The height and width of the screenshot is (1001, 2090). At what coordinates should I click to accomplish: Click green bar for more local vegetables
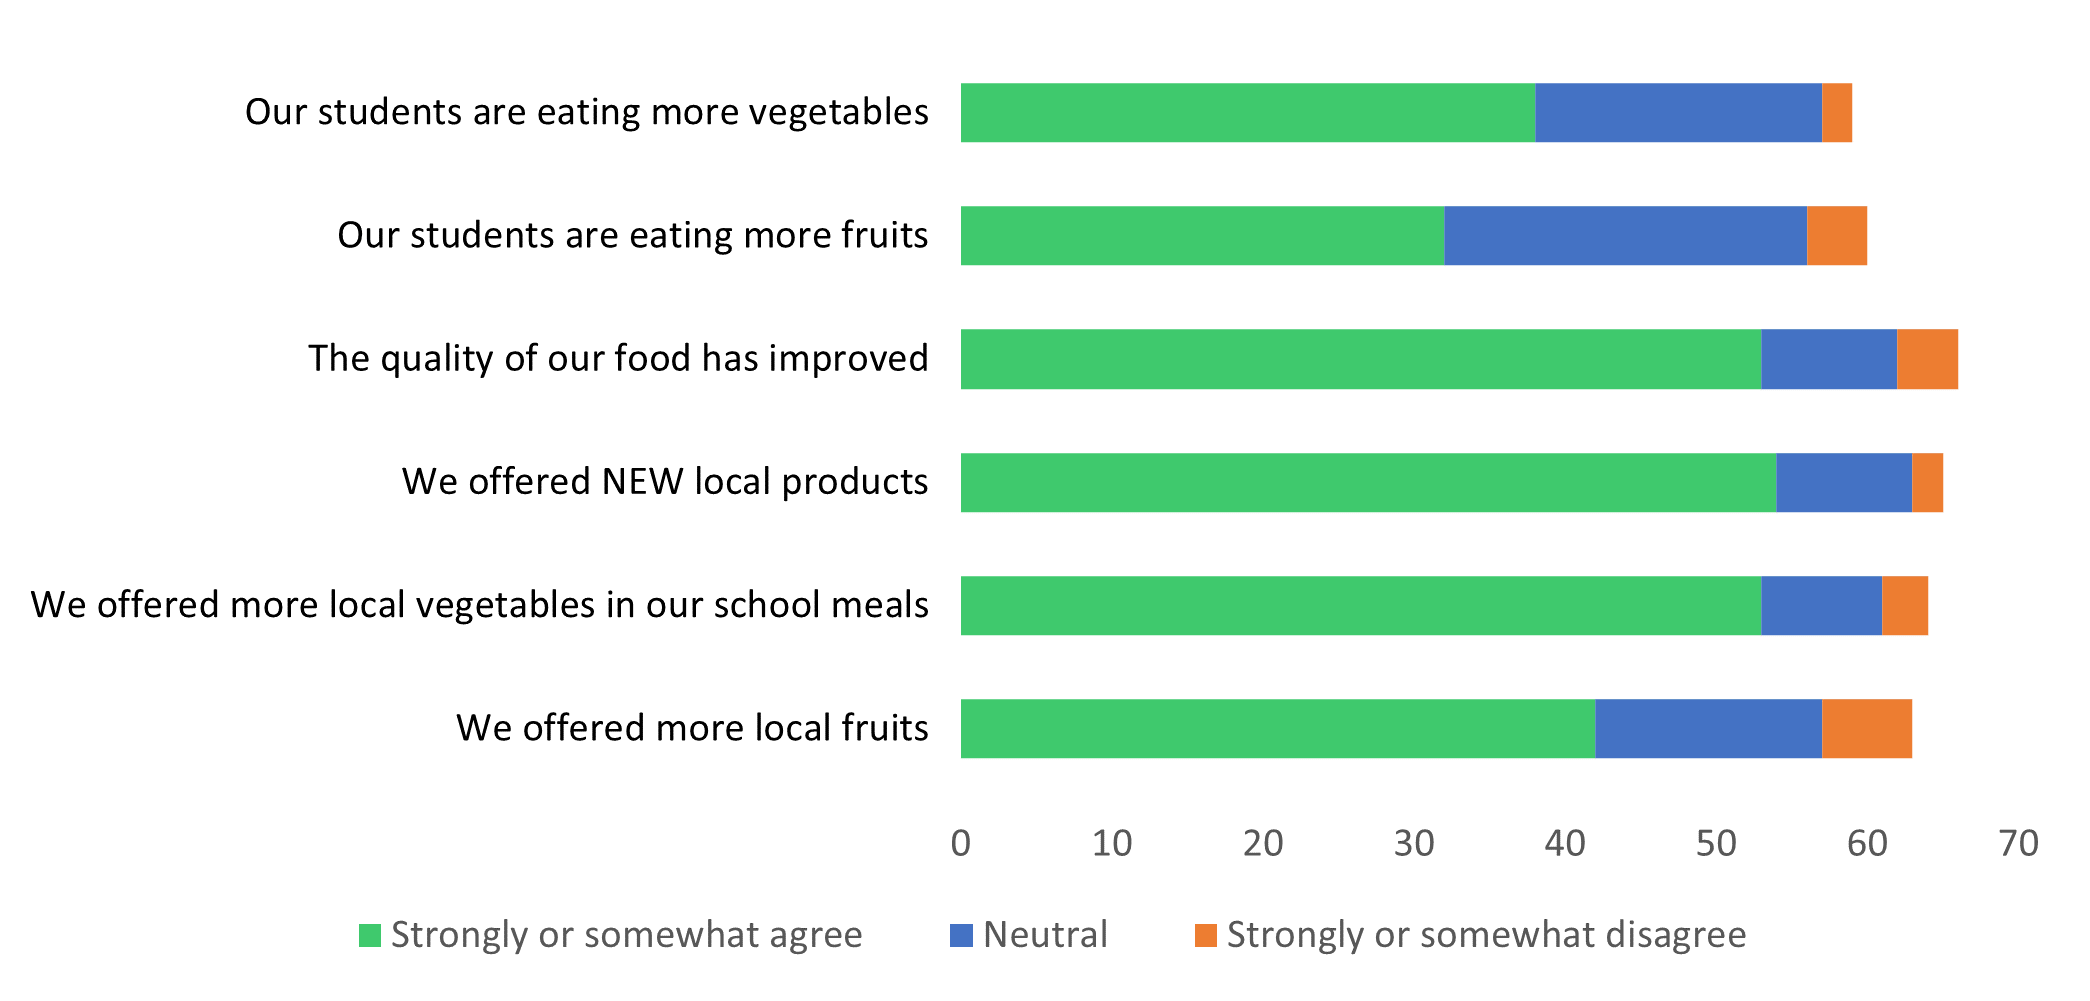point(1361,606)
